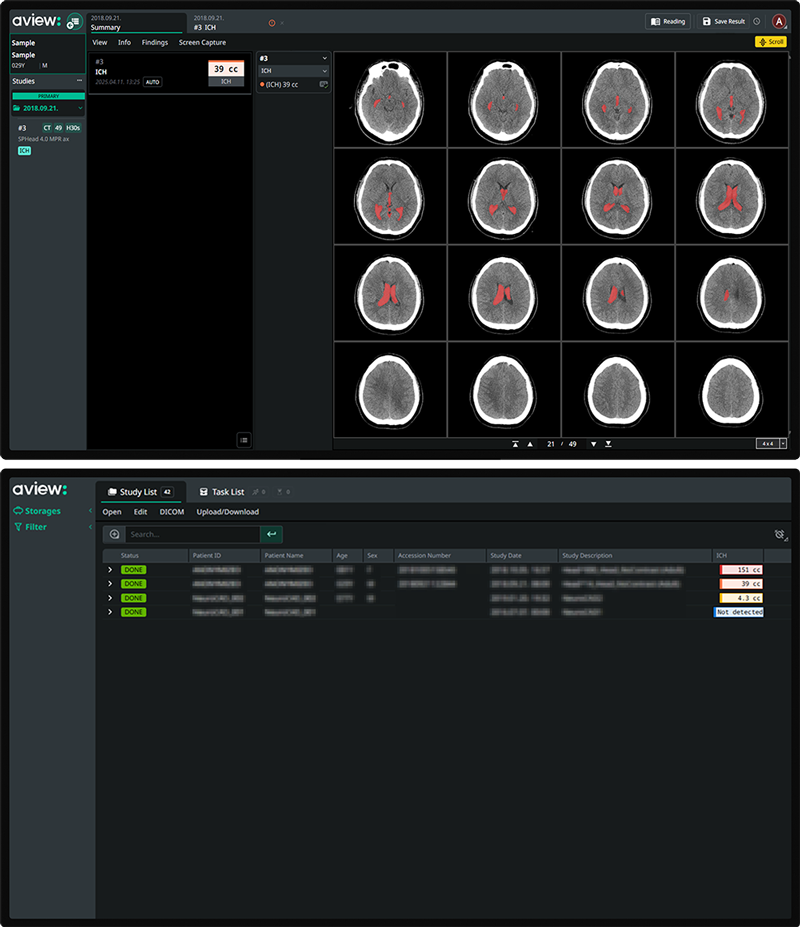Open the DICOM menu

point(171,512)
